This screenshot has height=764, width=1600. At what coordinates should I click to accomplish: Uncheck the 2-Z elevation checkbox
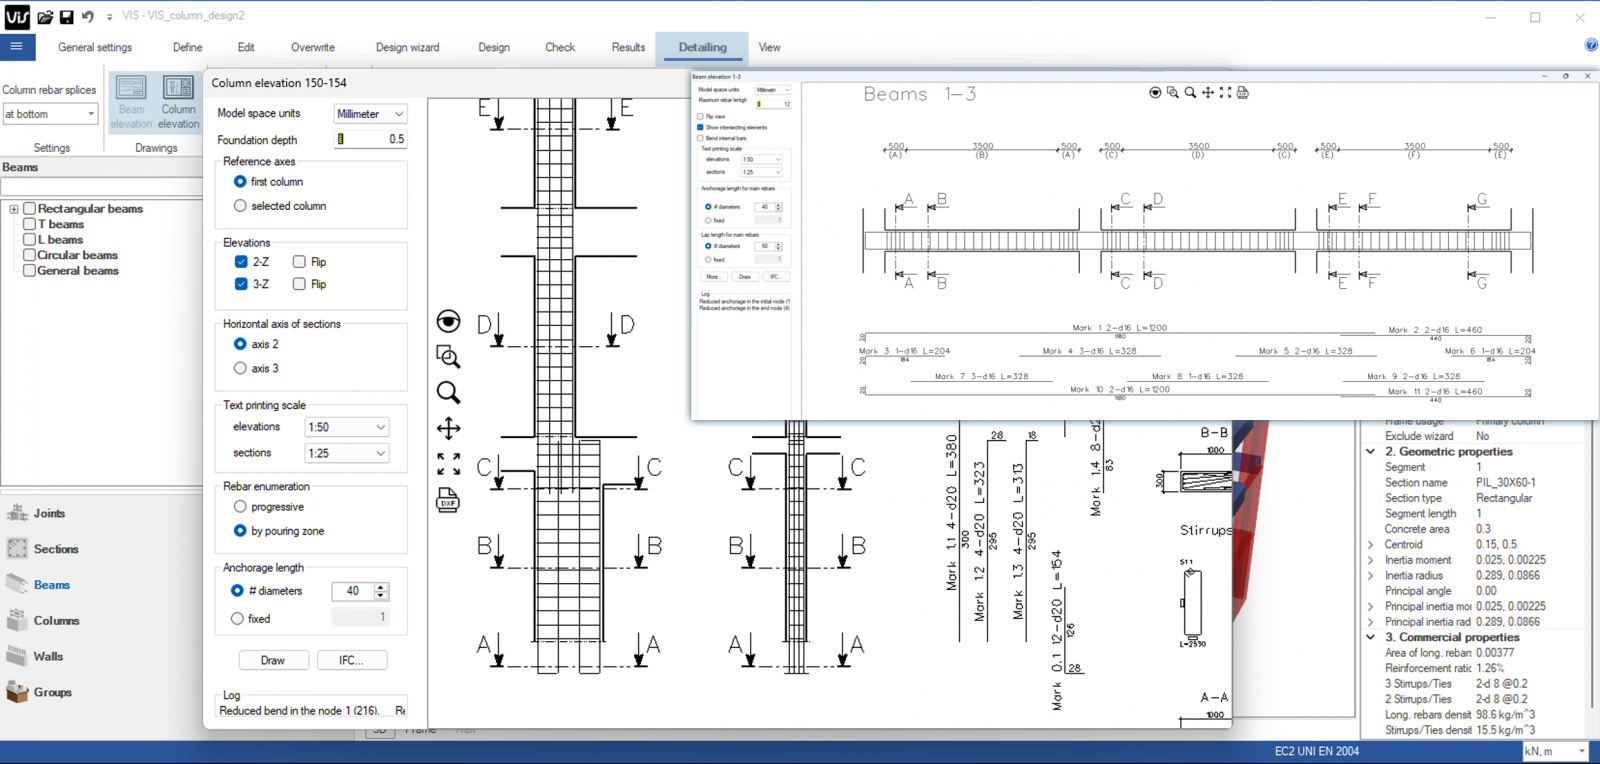(x=241, y=262)
